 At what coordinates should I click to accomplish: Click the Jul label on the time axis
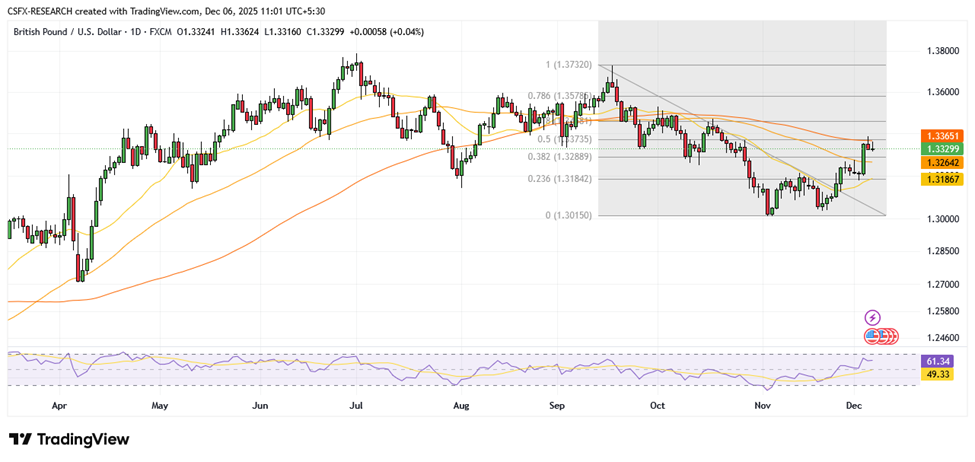pyautogui.click(x=355, y=407)
